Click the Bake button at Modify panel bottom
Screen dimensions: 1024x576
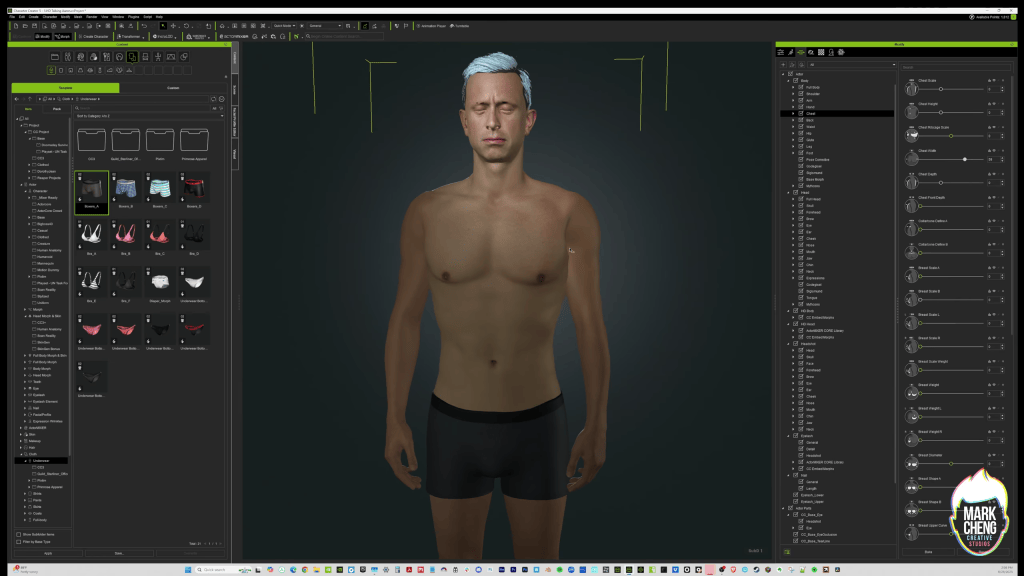(x=928, y=552)
